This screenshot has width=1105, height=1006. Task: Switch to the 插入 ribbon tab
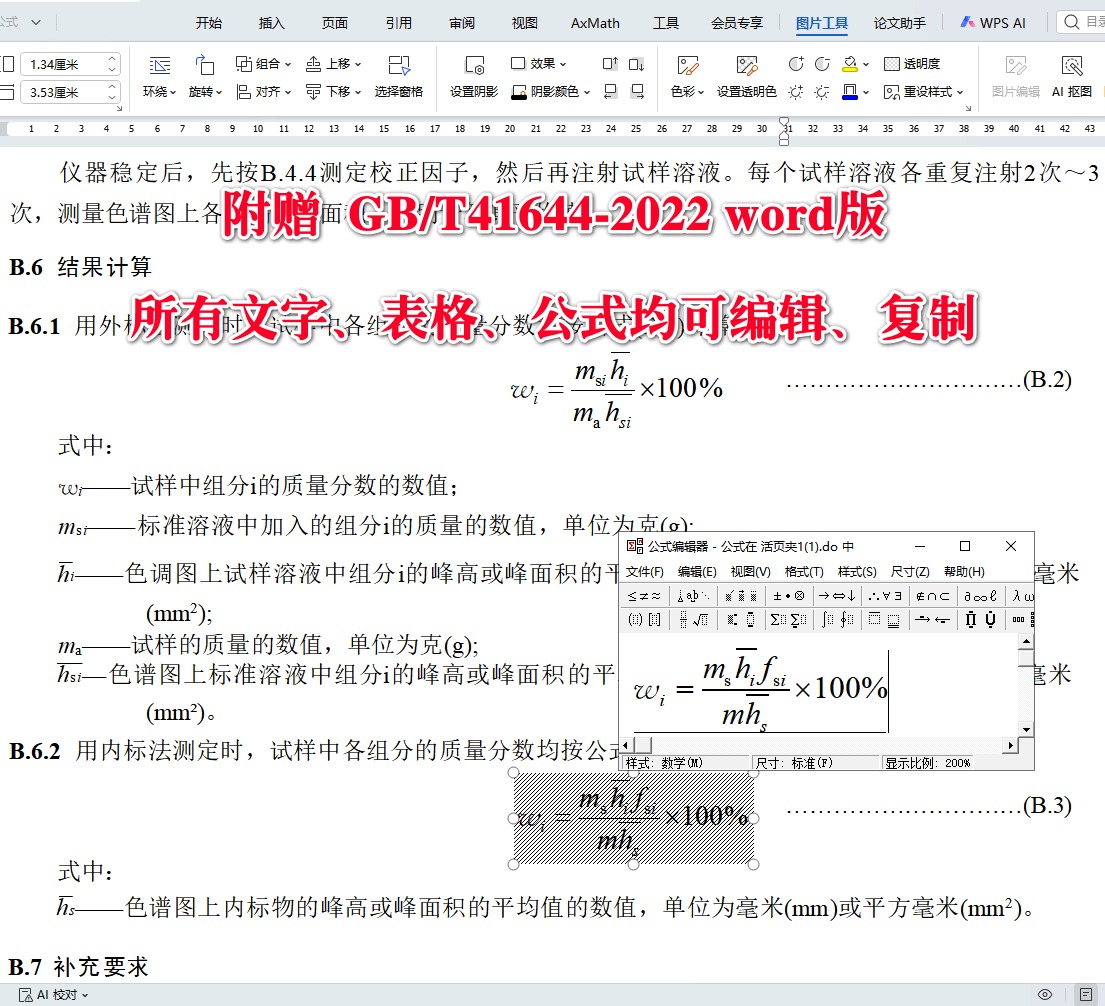coord(271,23)
